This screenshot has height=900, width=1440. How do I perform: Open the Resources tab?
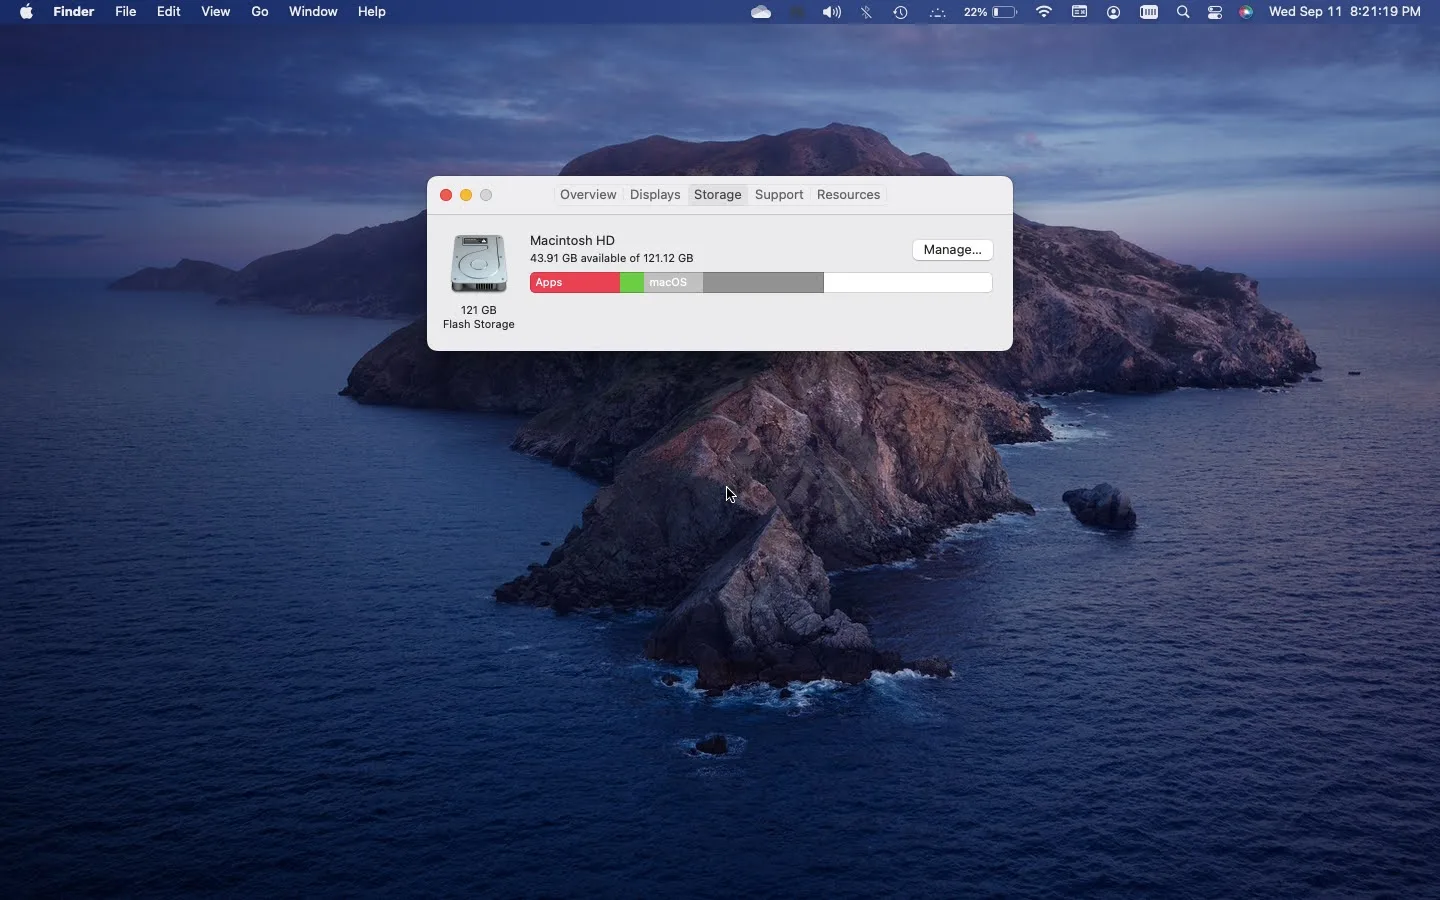tap(848, 195)
